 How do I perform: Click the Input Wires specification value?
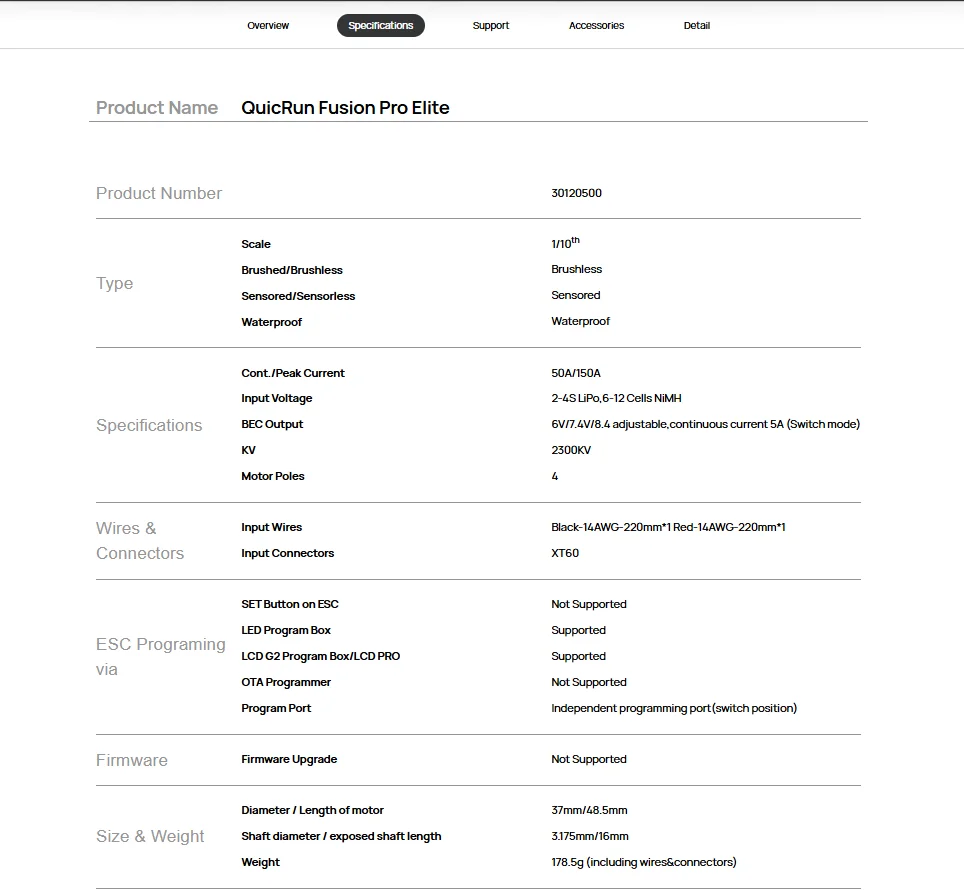[x=668, y=527]
